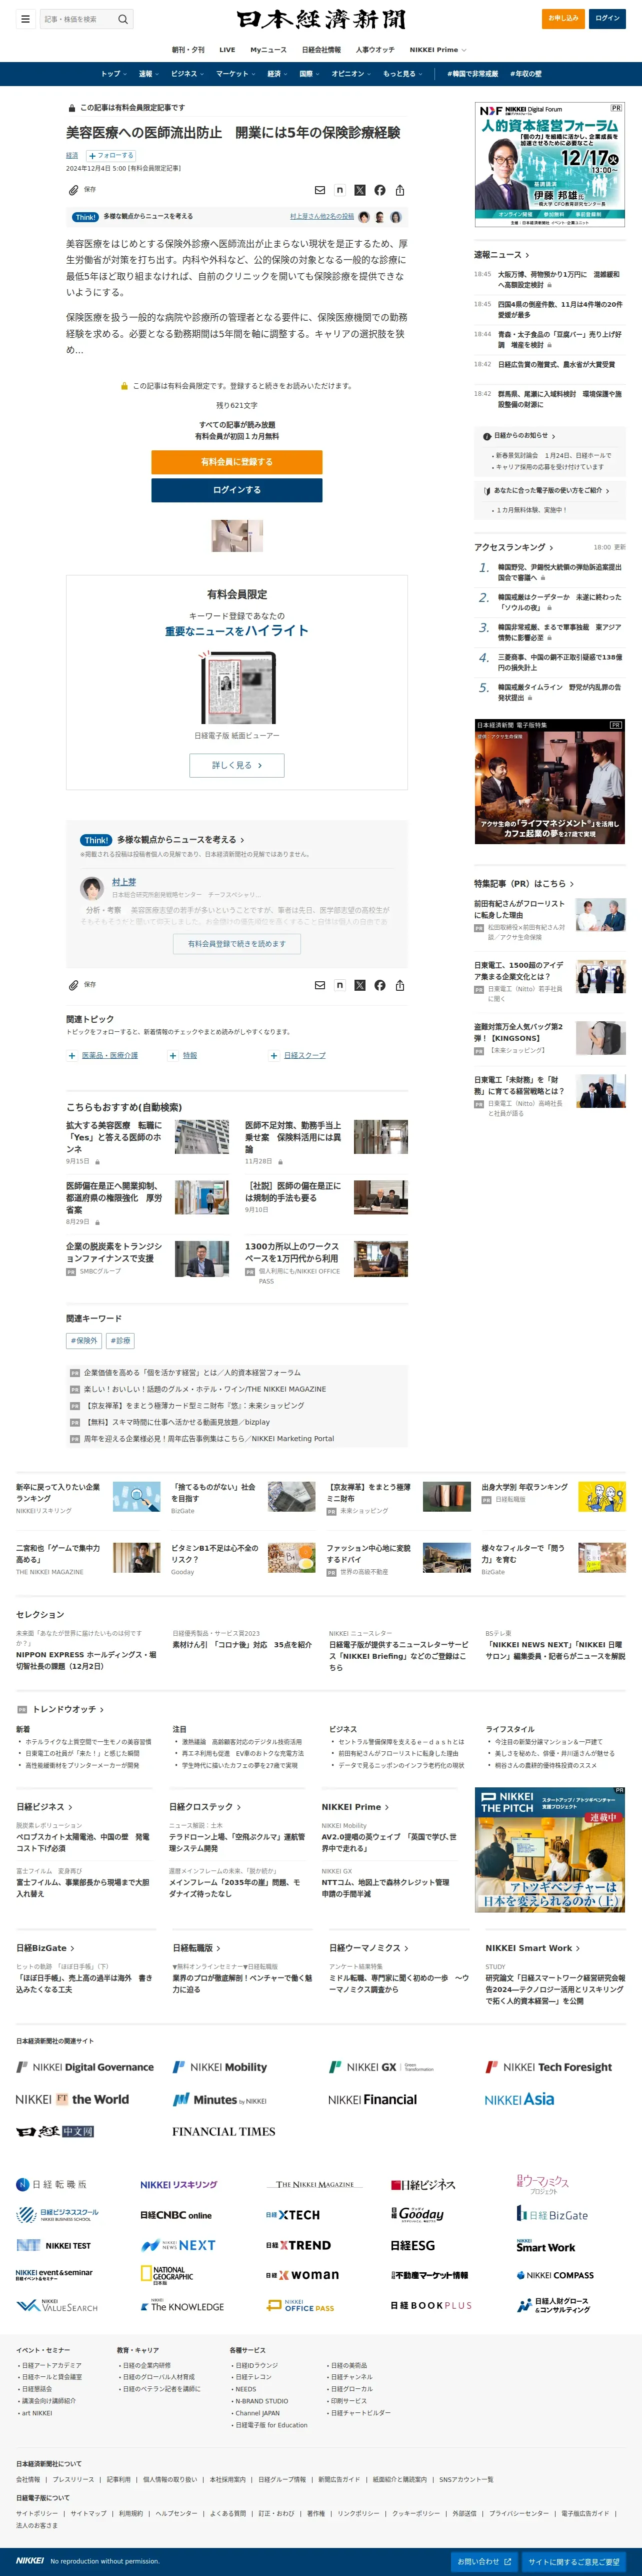Open NIKKEI COMPASS logo link
Screen dimensions: 642x2576
point(555,2275)
